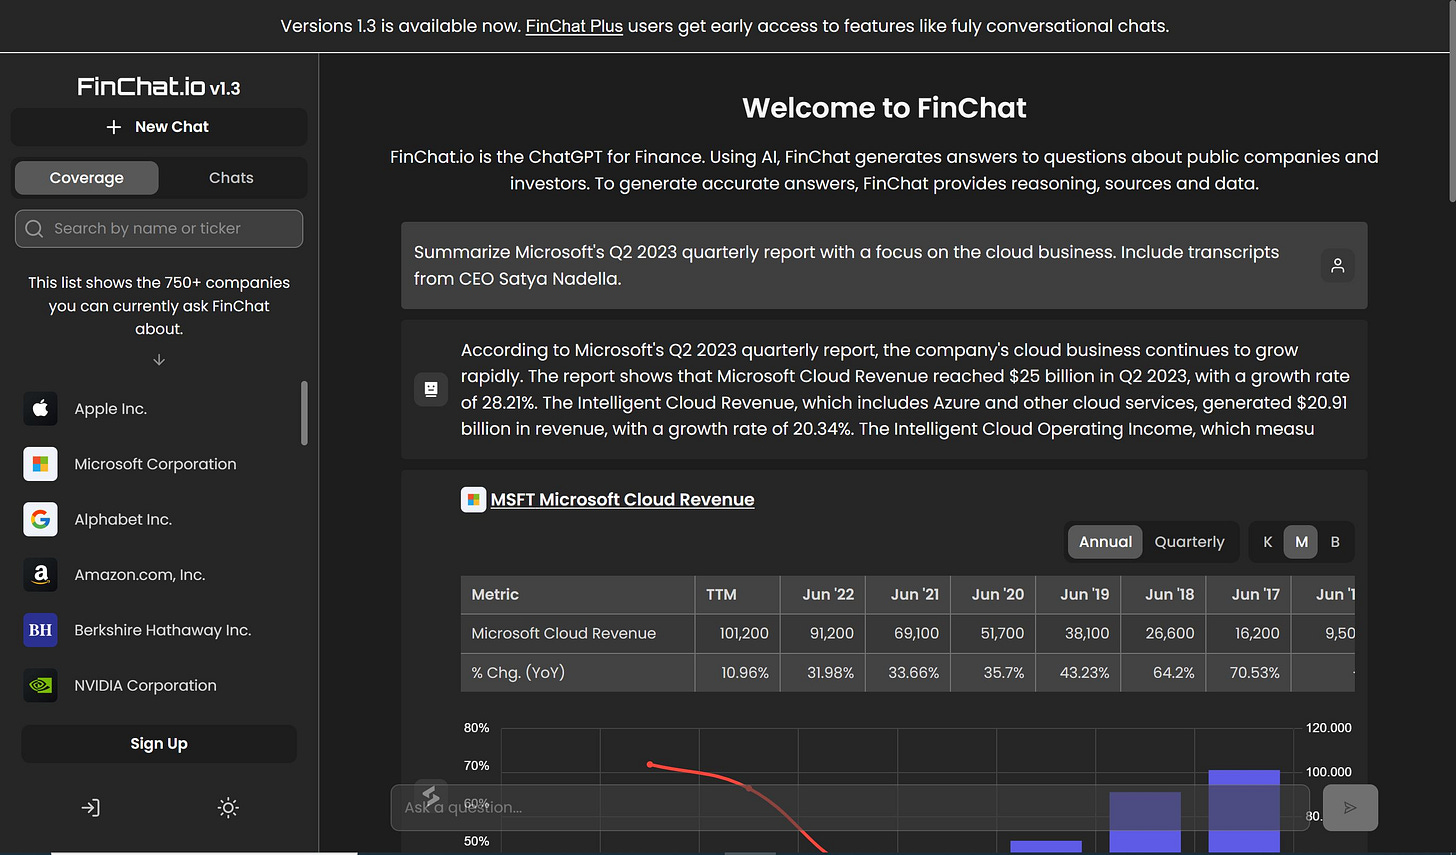Click the Jun '18 column header
Viewport: 1456px width, 855px height.
pos(1163,594)
